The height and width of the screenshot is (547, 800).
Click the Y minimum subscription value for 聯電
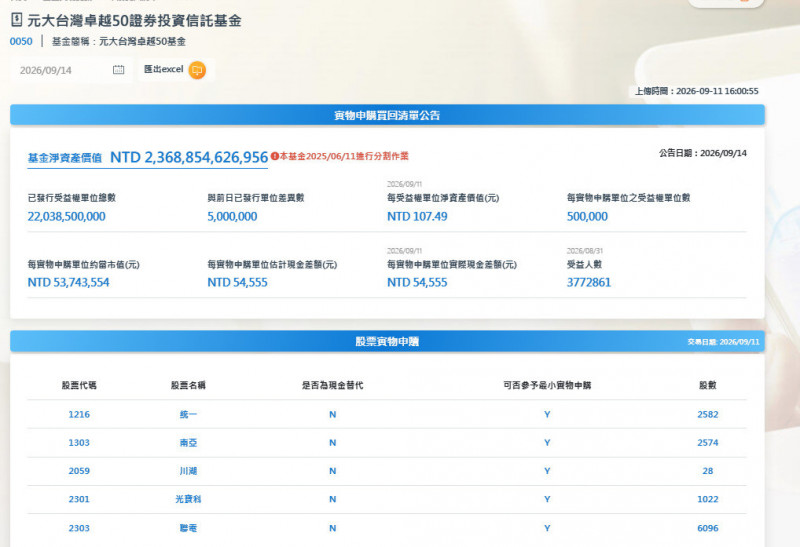pyautogui.click(x=547, y=528)
